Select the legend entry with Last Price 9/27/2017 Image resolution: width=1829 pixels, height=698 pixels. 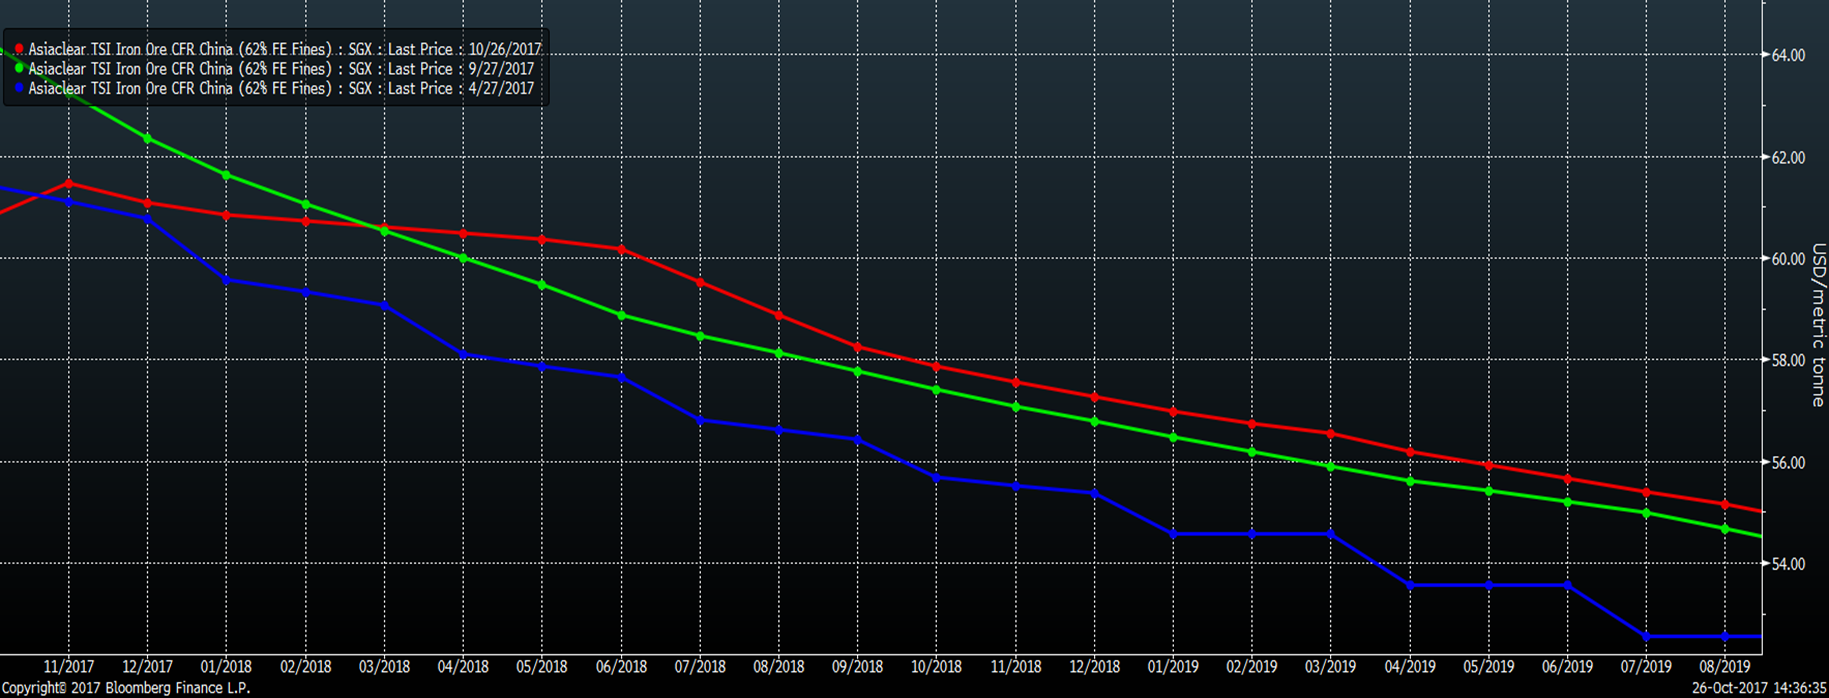click(280, 69)
